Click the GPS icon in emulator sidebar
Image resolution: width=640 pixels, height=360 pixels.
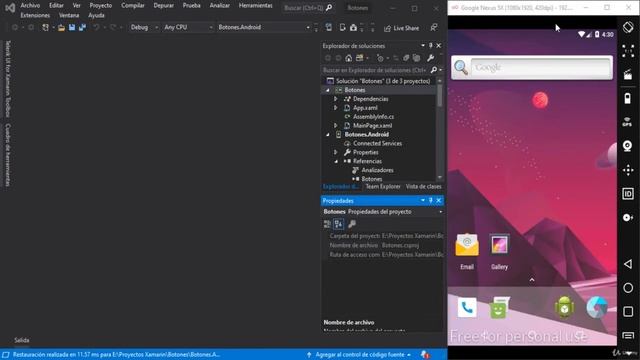[x=628, y=122]
